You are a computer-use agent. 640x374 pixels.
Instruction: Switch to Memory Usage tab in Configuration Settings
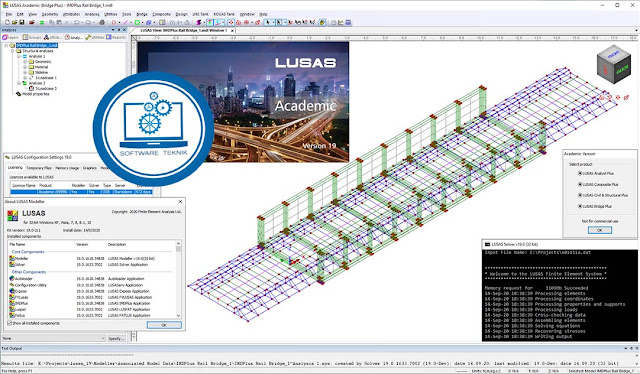tap(67, 168)
